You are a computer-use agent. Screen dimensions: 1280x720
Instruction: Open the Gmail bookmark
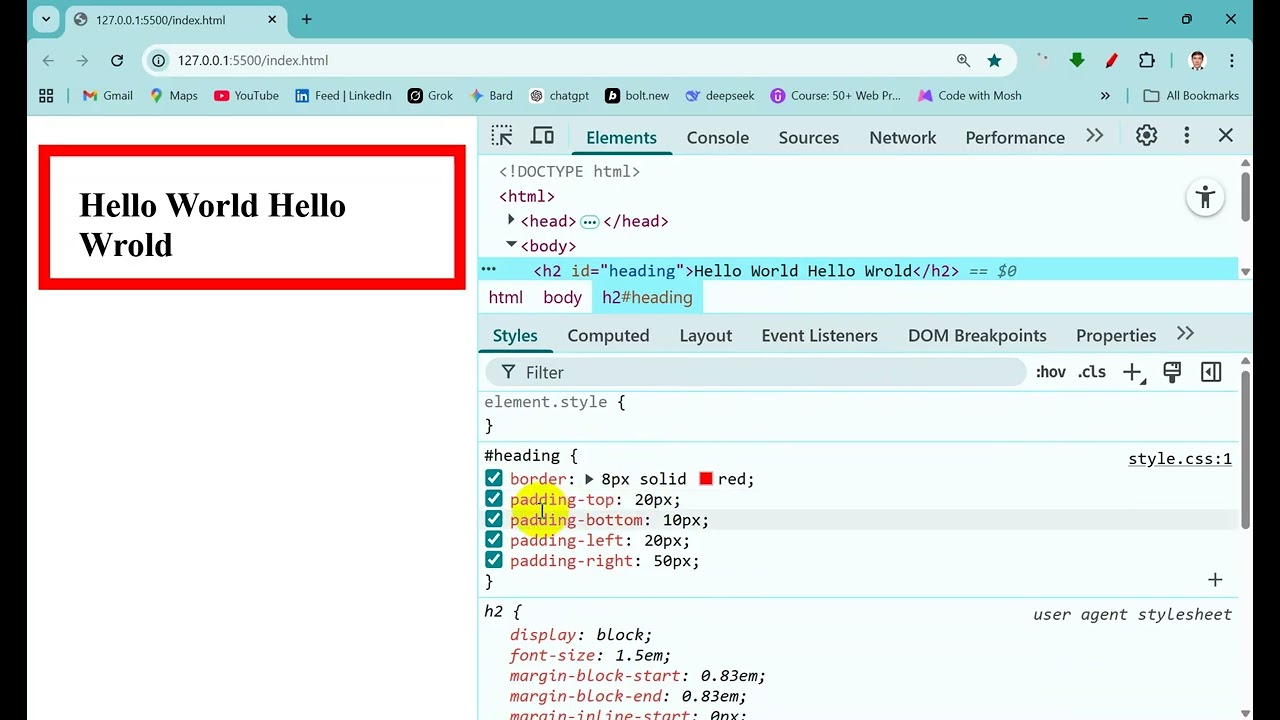107,96
